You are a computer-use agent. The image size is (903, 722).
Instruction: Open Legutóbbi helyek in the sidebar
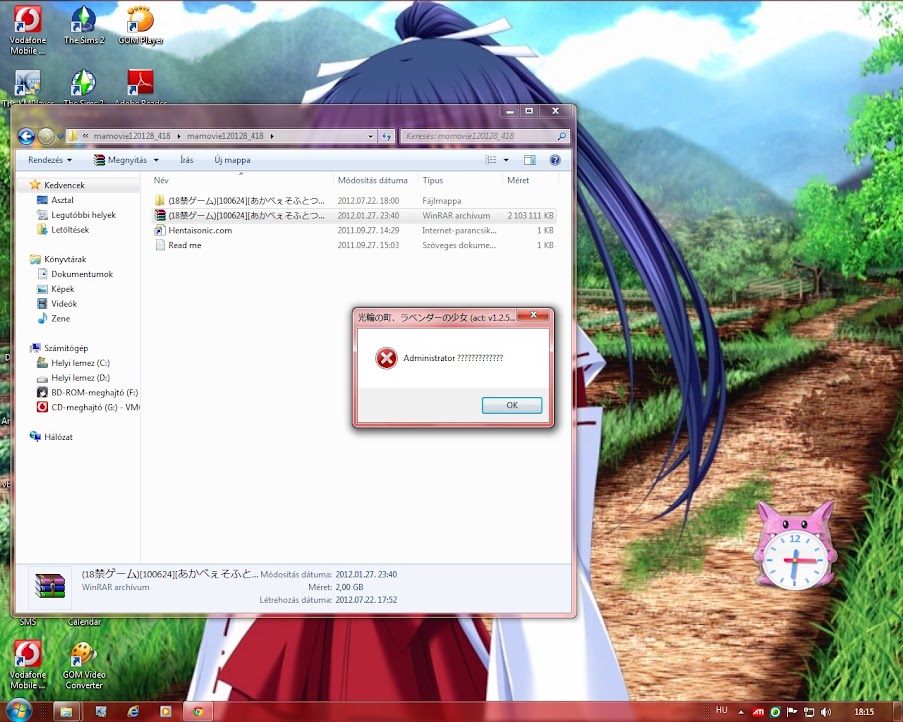tap(83, 215)
